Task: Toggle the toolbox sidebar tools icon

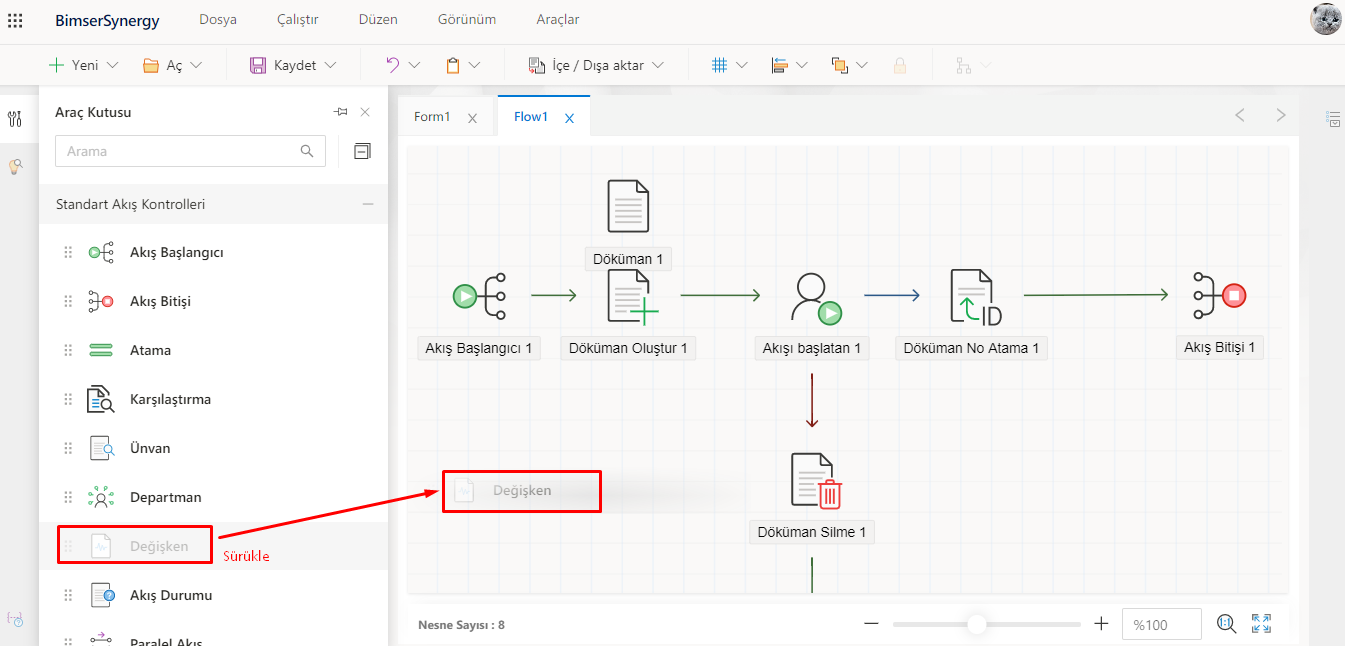Action: coord(15,119)
